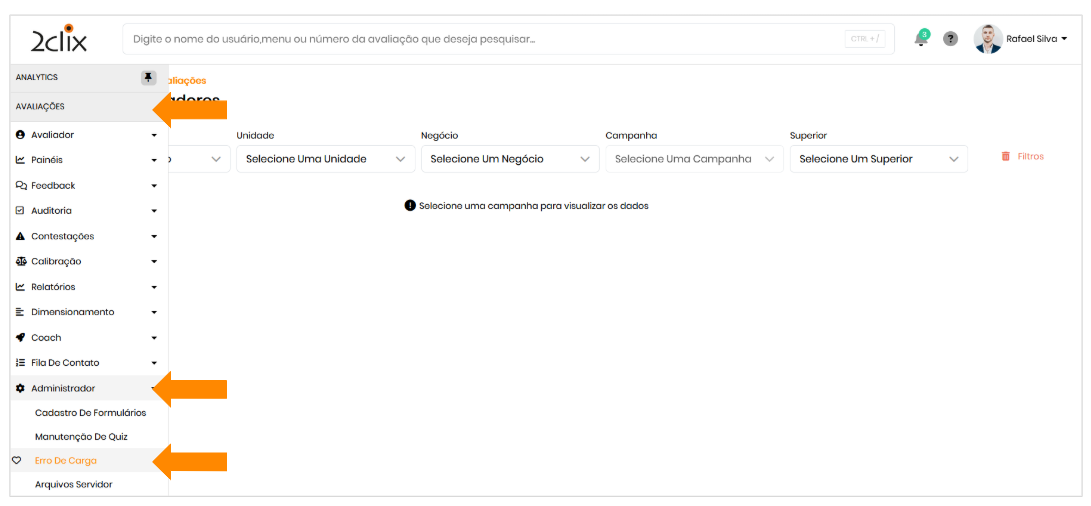This screenshot has height=506, width=1091.
Task: Click the Coach rocket icon
Action: (20, 338)
